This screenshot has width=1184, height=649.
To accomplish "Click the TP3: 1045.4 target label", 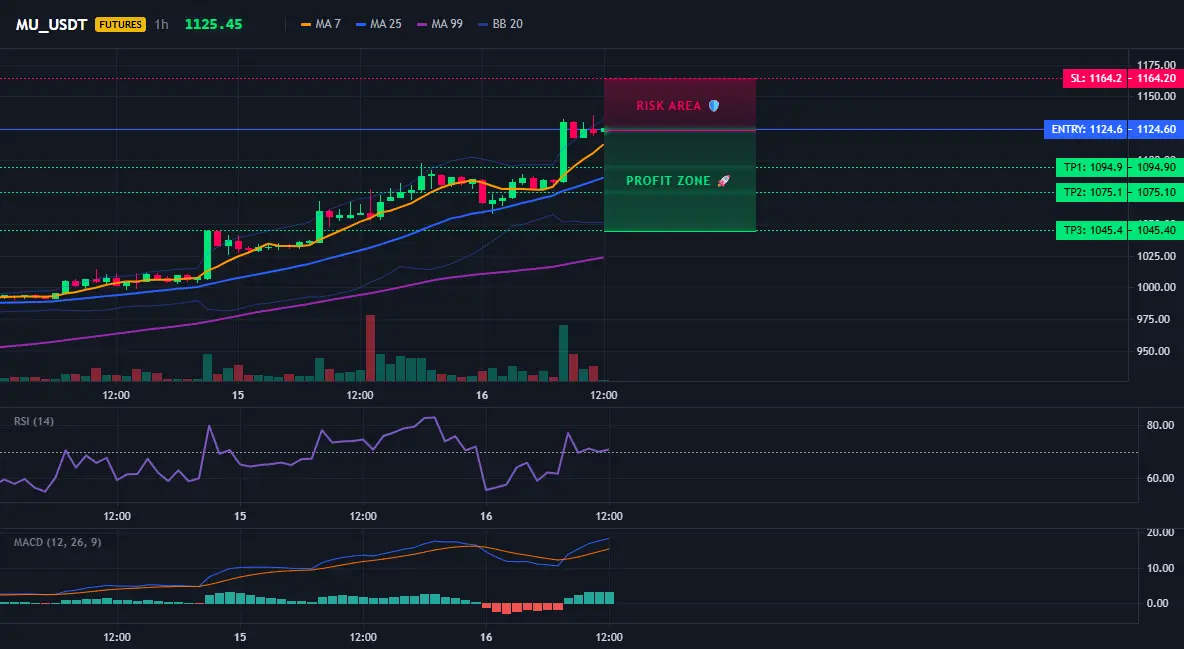I will (x=1092, y=230).
